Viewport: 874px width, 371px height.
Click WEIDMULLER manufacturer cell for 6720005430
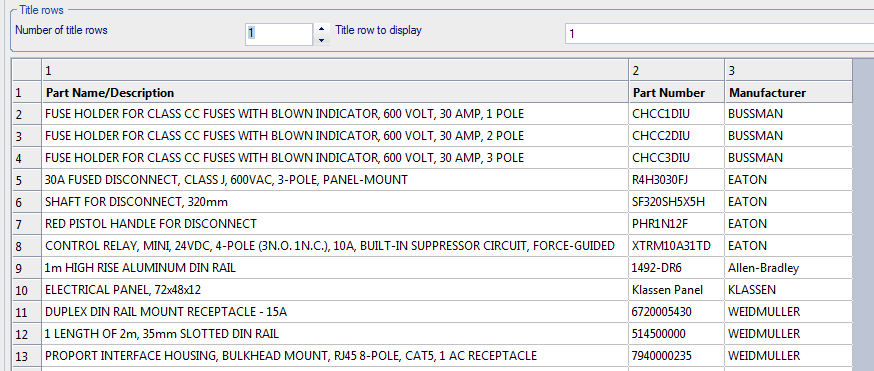point(789,312)
